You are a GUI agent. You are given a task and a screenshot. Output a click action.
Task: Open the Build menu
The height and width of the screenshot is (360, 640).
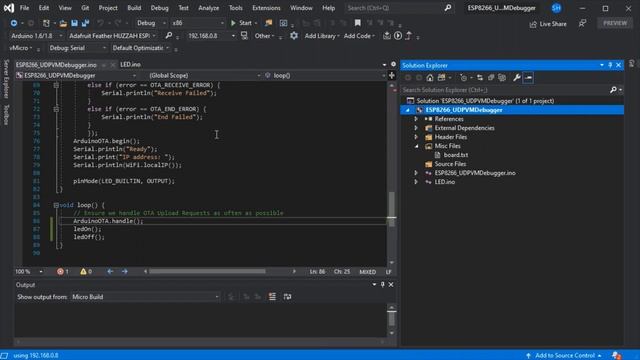(134, 8)
